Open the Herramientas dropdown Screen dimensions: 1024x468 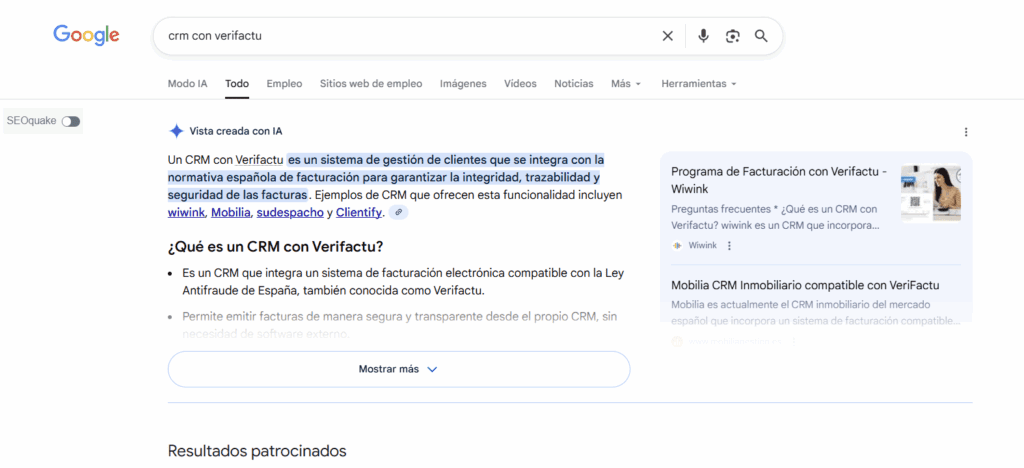coord(698,84)
